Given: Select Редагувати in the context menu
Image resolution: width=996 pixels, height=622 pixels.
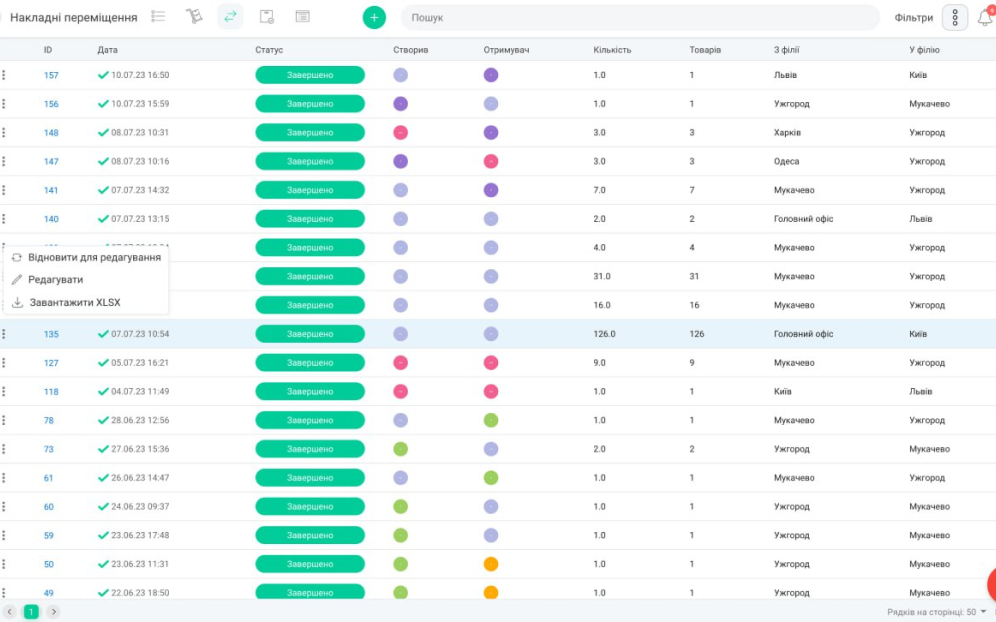Looking at the screenshot, I should click(55, 280).
